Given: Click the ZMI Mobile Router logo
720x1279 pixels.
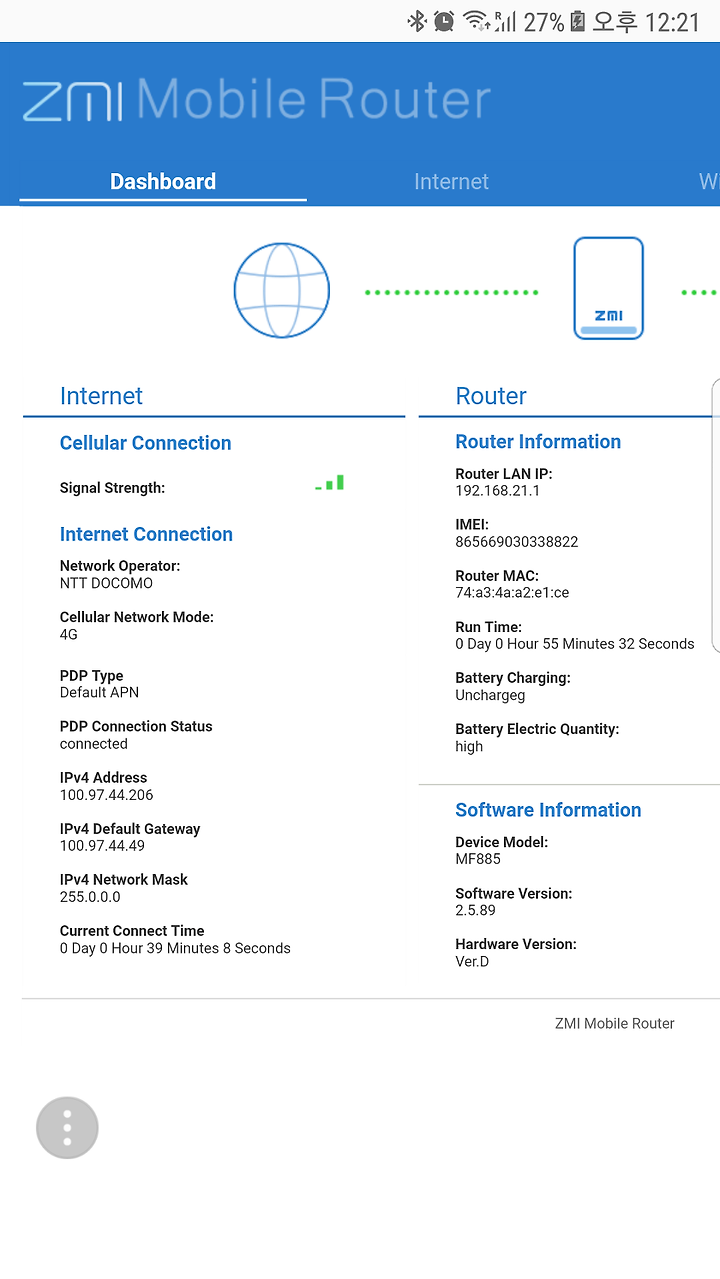Looking at the screenshot, I should point(257,101).
